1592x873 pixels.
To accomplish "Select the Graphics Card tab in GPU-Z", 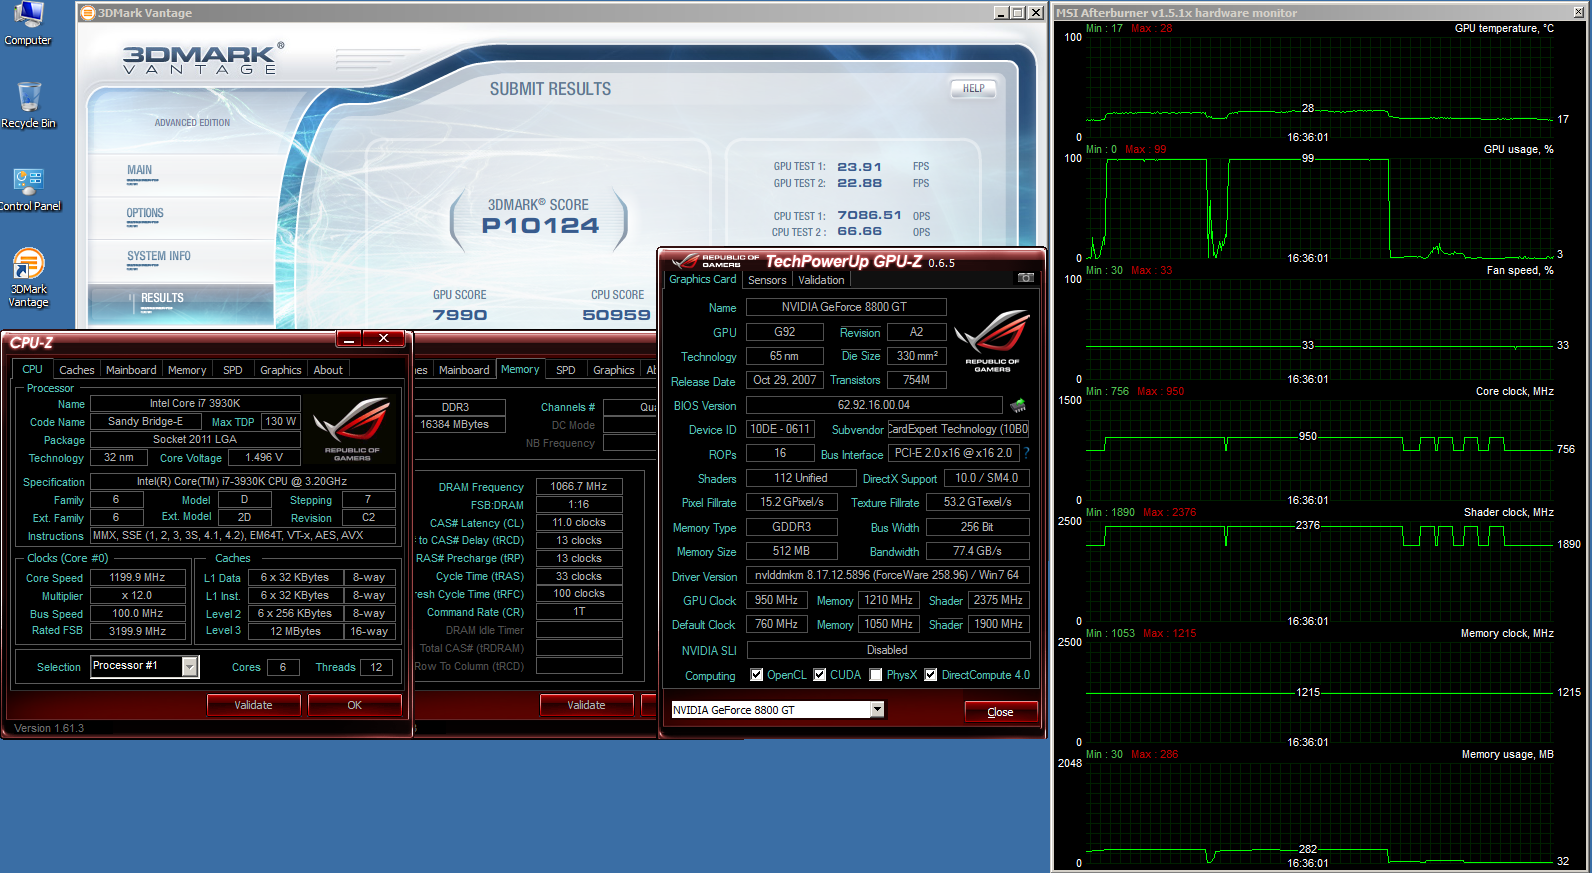I will (702, 279).
